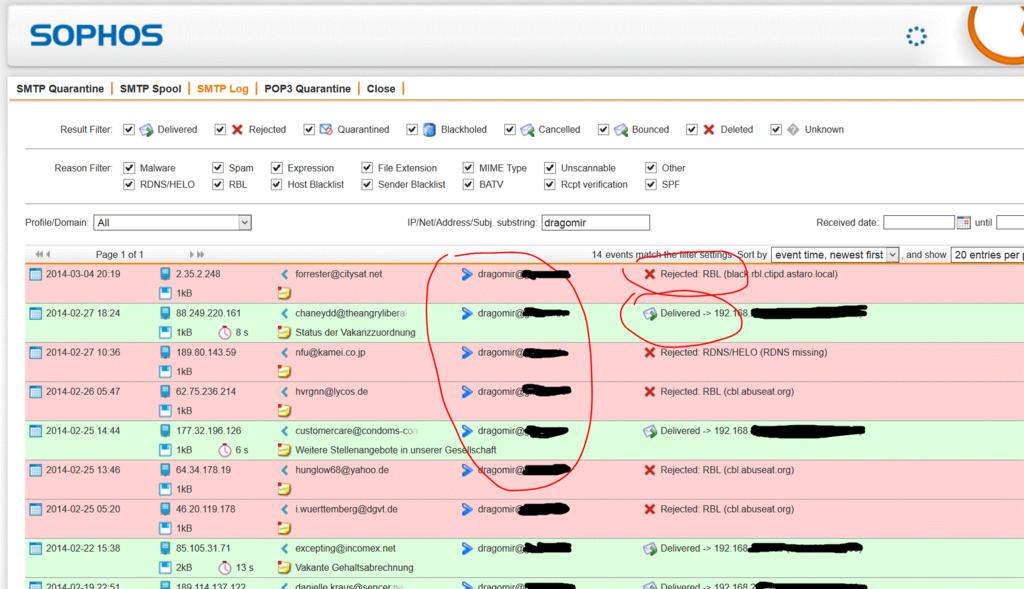
Task: Click the loading spinner in header
Action: [x=916, y=36]
